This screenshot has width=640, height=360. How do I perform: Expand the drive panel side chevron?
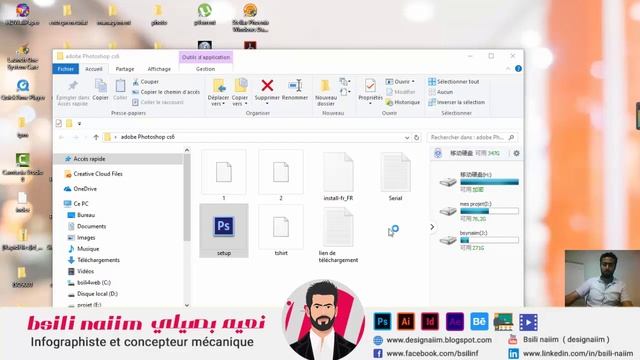[432, 227]
